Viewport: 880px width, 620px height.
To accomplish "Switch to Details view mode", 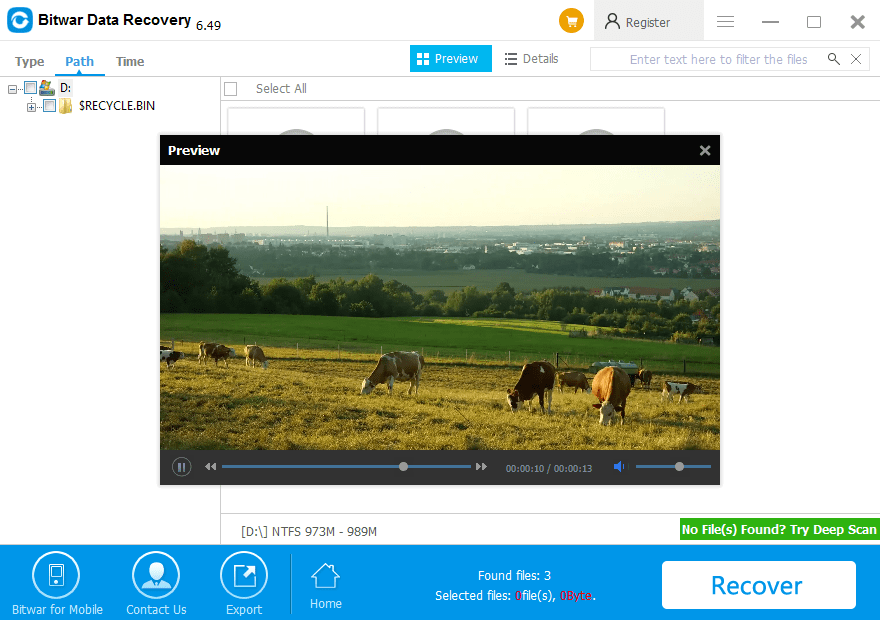I will tap(531, 58).
